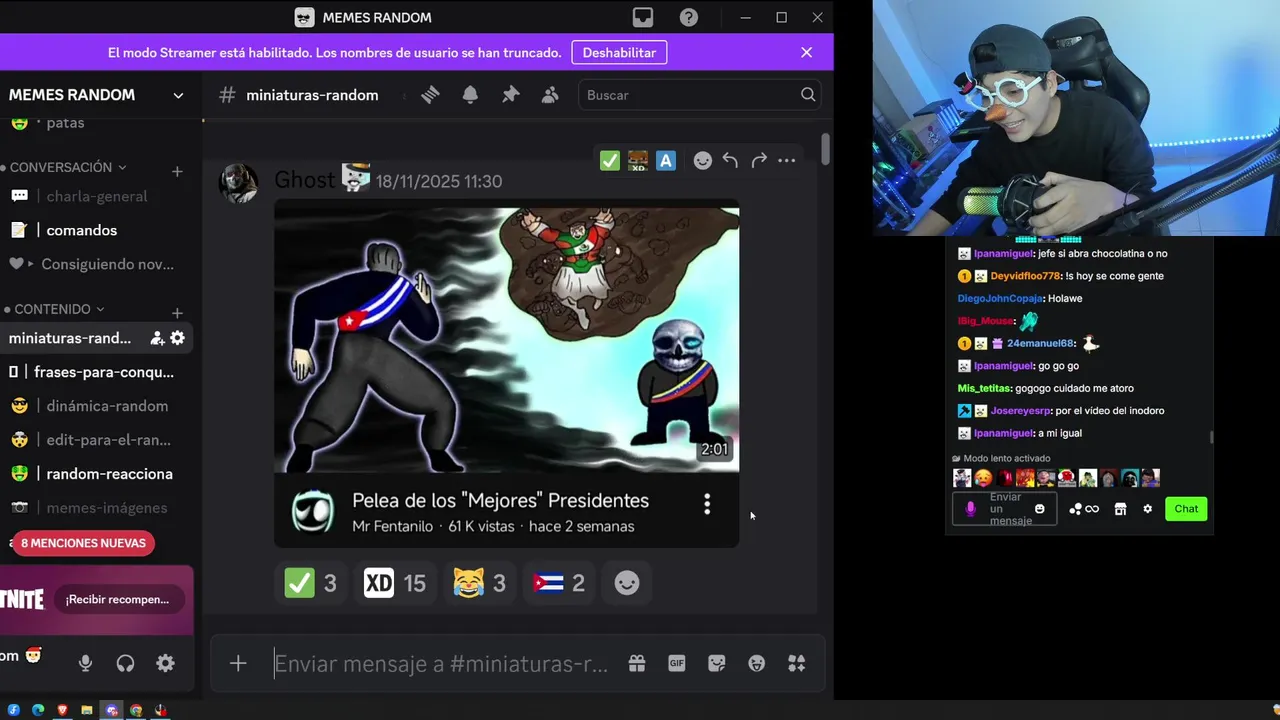Click Buscar search field
Image resolution: width=1280 pixels, height=720 pixels.
click(x=698, y=95)
